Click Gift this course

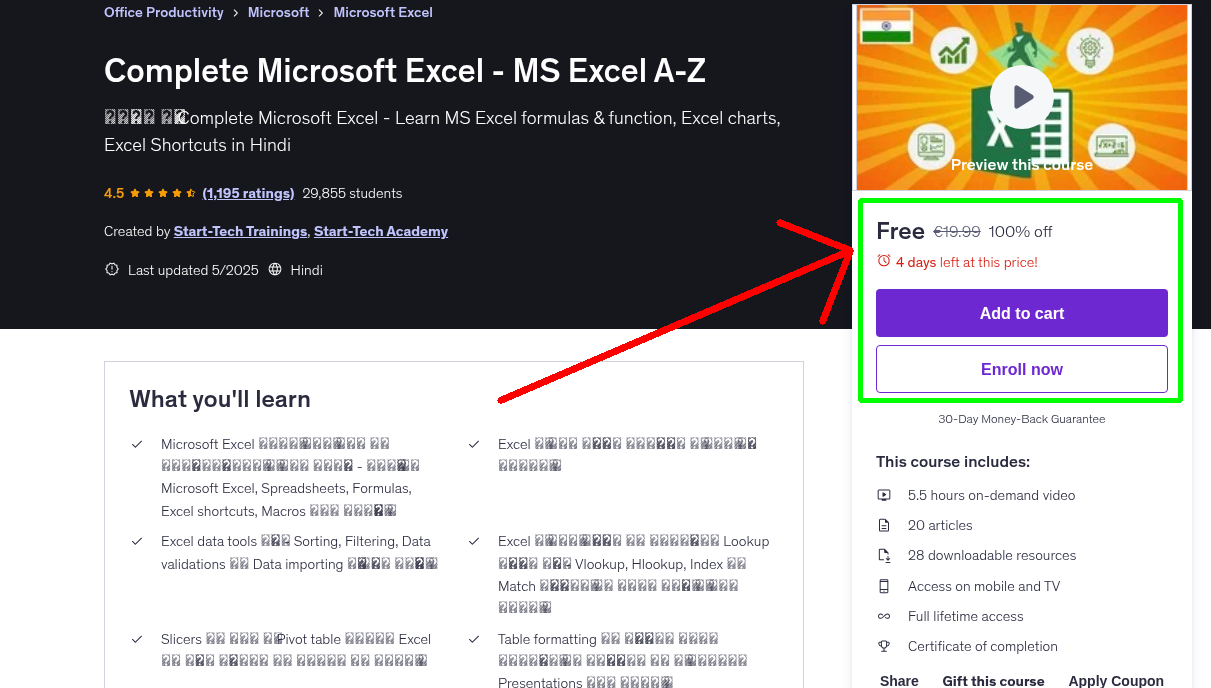[993, 680]
